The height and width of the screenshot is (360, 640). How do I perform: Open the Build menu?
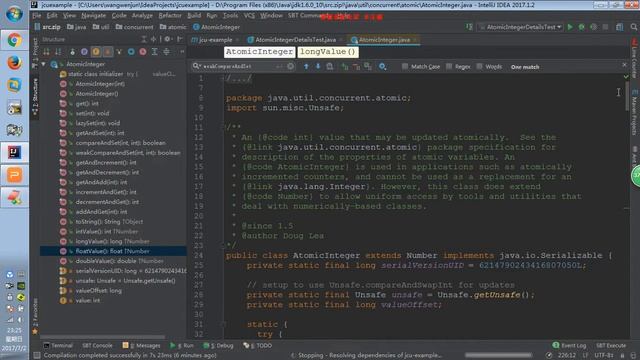click(194, 16)
